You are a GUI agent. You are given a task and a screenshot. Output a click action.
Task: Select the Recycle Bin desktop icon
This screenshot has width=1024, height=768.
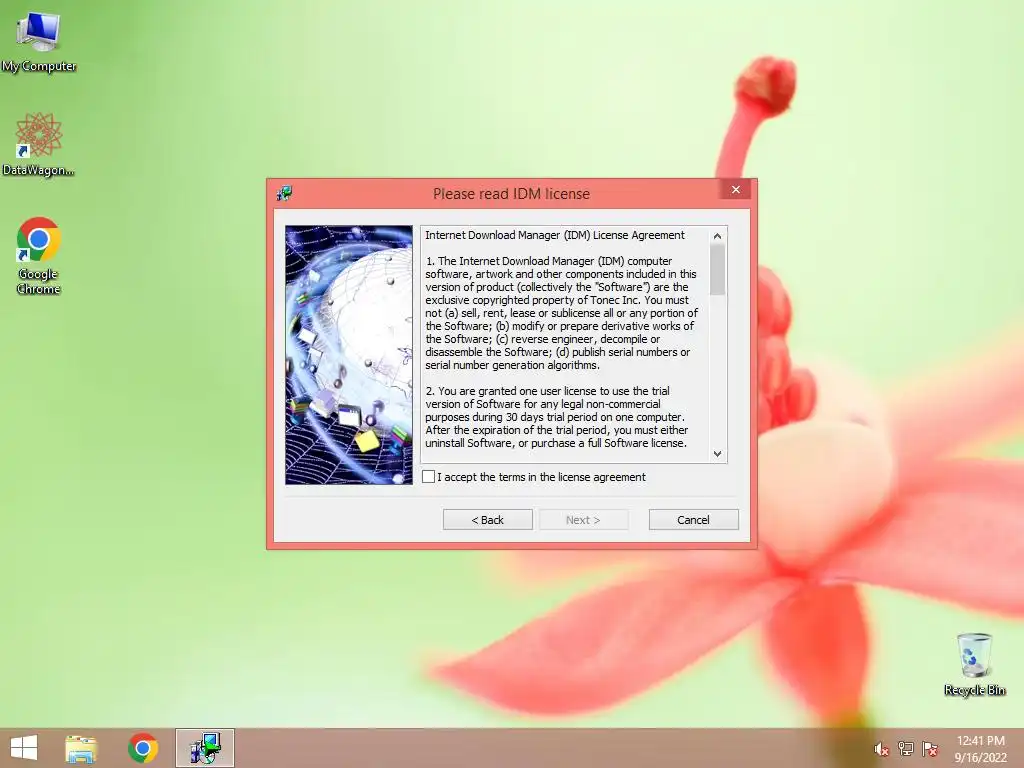pyautogui.click(x=974, y=664)
